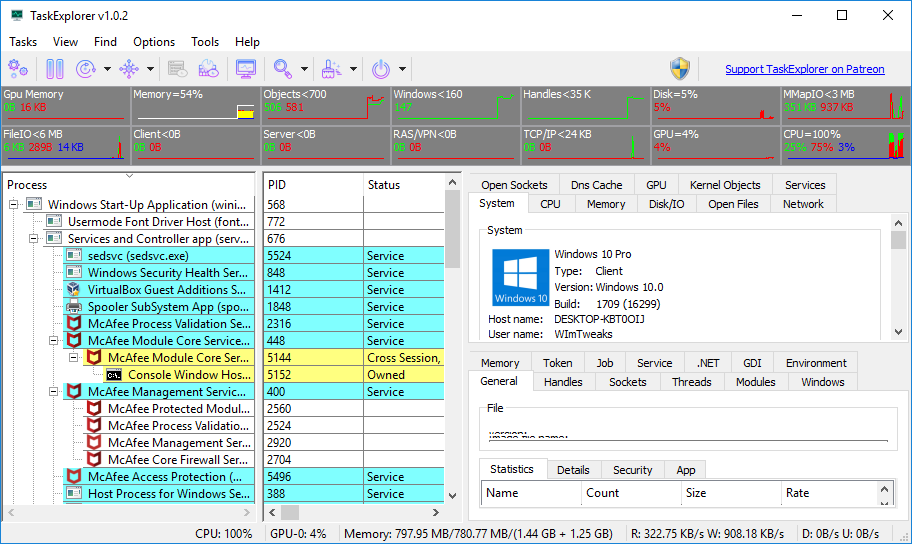Collapse the Services and Controller app node
Viewport: 912px width, 544px height.
[33, 238]
